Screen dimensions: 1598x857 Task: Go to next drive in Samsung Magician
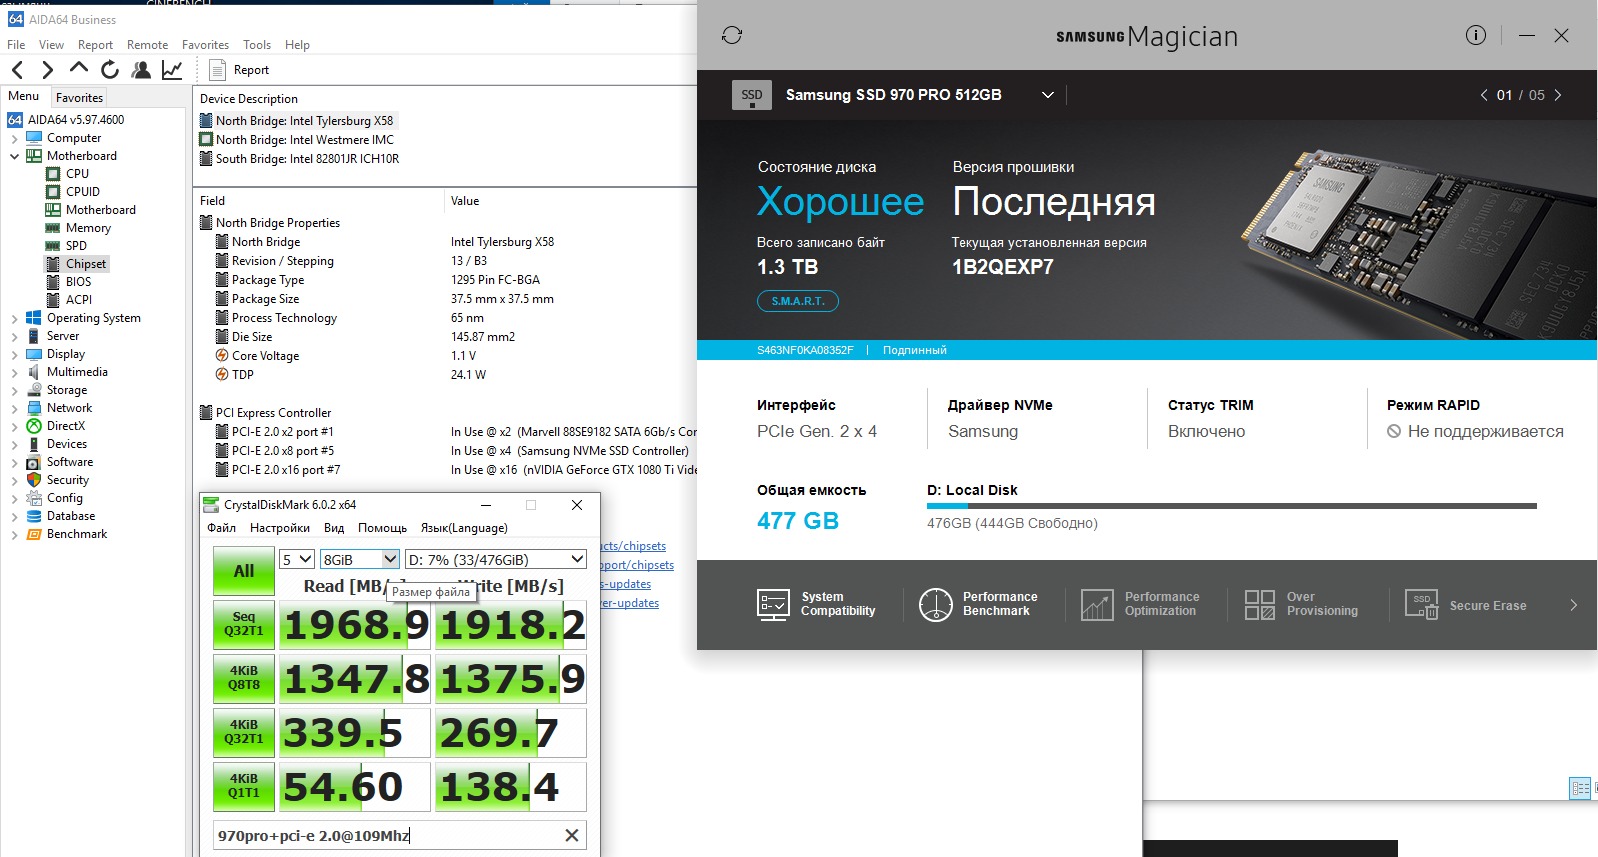click(x=1558, y=95)
